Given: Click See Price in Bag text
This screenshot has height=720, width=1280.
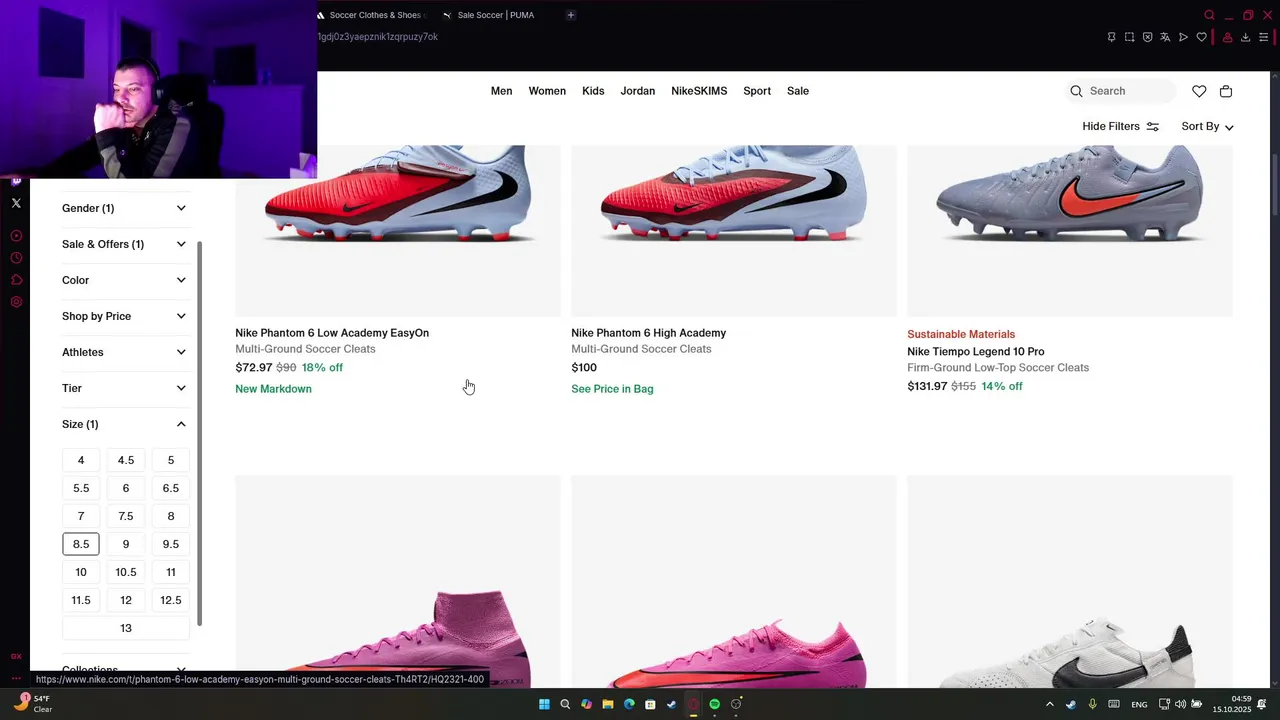Looking at the screenshot, I should 612,389.
